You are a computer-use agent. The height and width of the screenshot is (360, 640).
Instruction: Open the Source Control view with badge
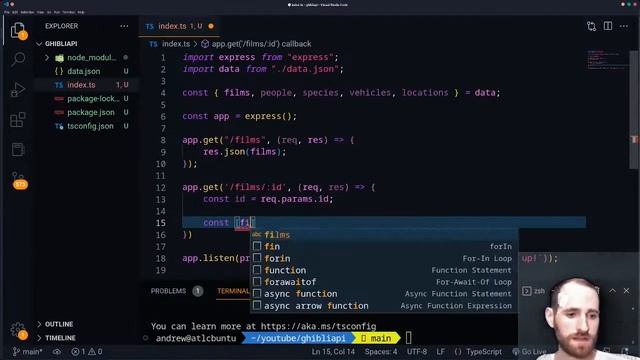18,180
